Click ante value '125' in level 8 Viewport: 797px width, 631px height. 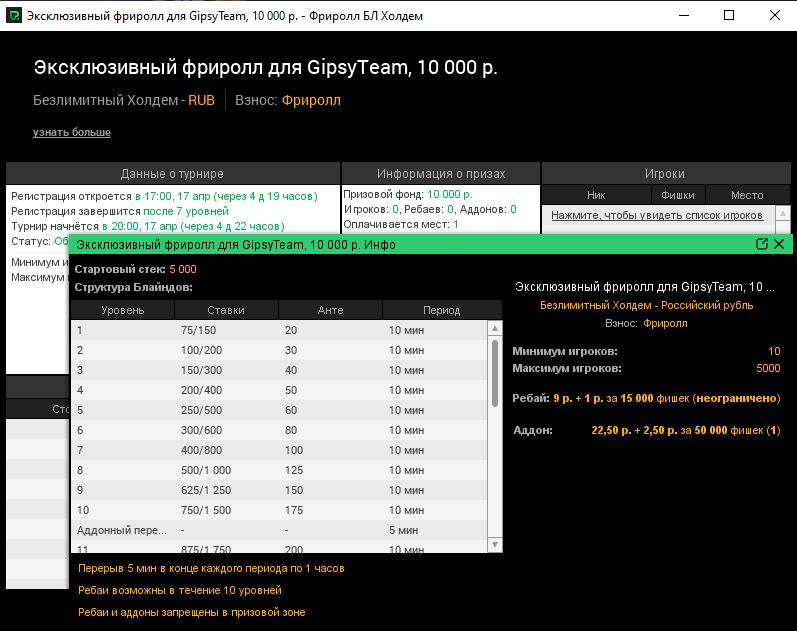click(x=294, y=470)
